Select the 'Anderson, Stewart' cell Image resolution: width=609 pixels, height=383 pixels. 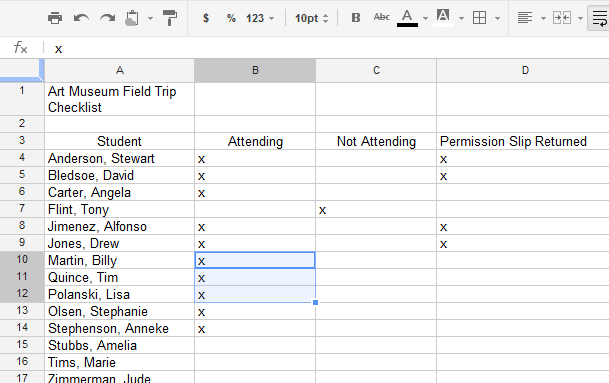point(120,158)
